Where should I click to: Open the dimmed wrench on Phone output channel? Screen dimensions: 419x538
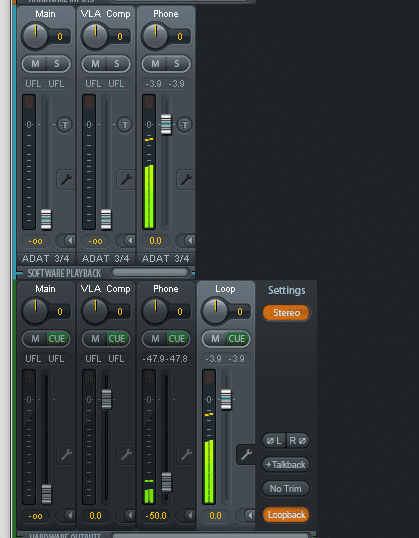click(186, 455)
